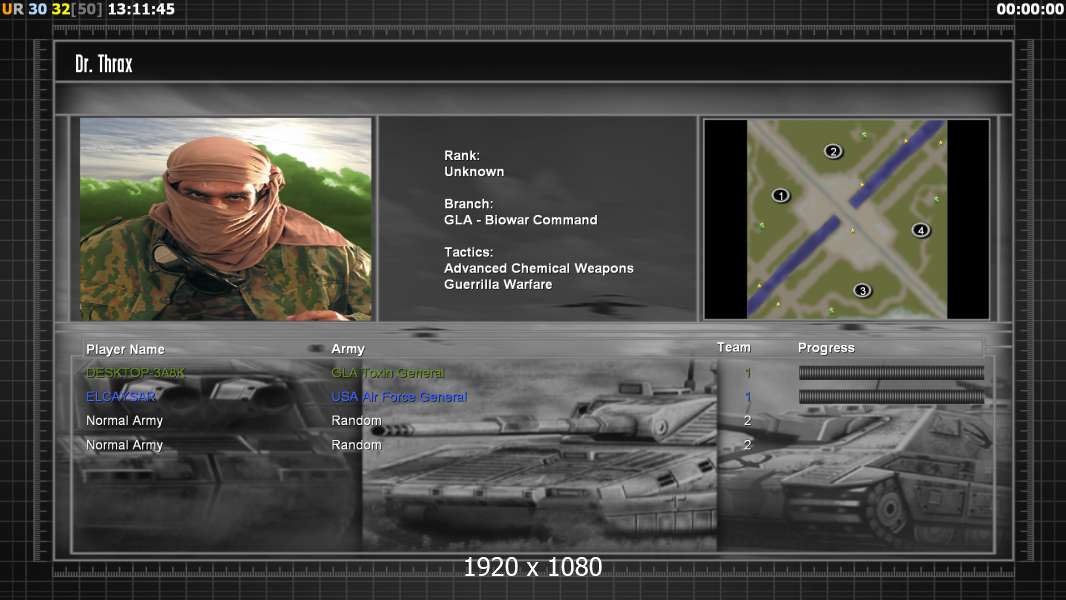Click the 00:00:00 timer at top right
This screenshot has height=600, width=1066.
1030,9
